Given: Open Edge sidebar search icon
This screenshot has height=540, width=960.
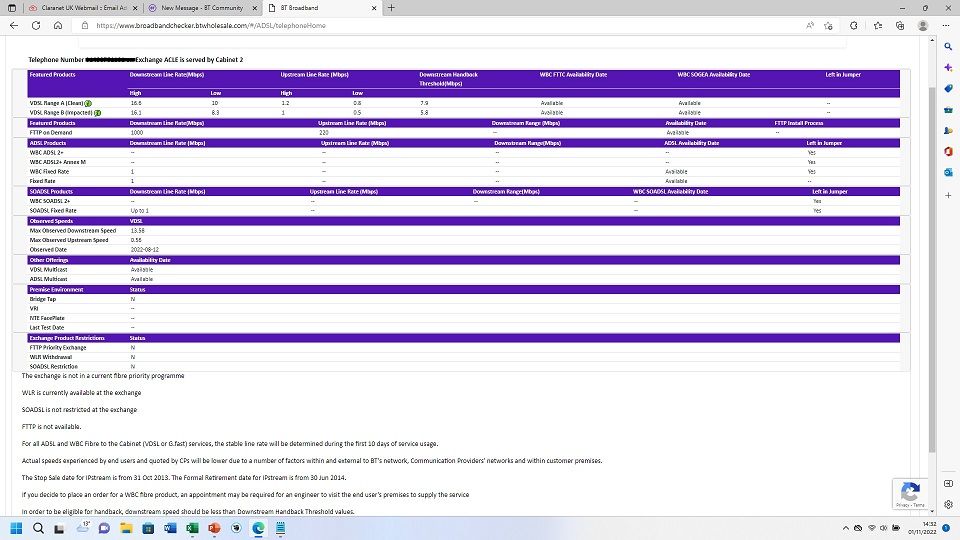Looking at the screenshot, I should (x=948, y=46).
